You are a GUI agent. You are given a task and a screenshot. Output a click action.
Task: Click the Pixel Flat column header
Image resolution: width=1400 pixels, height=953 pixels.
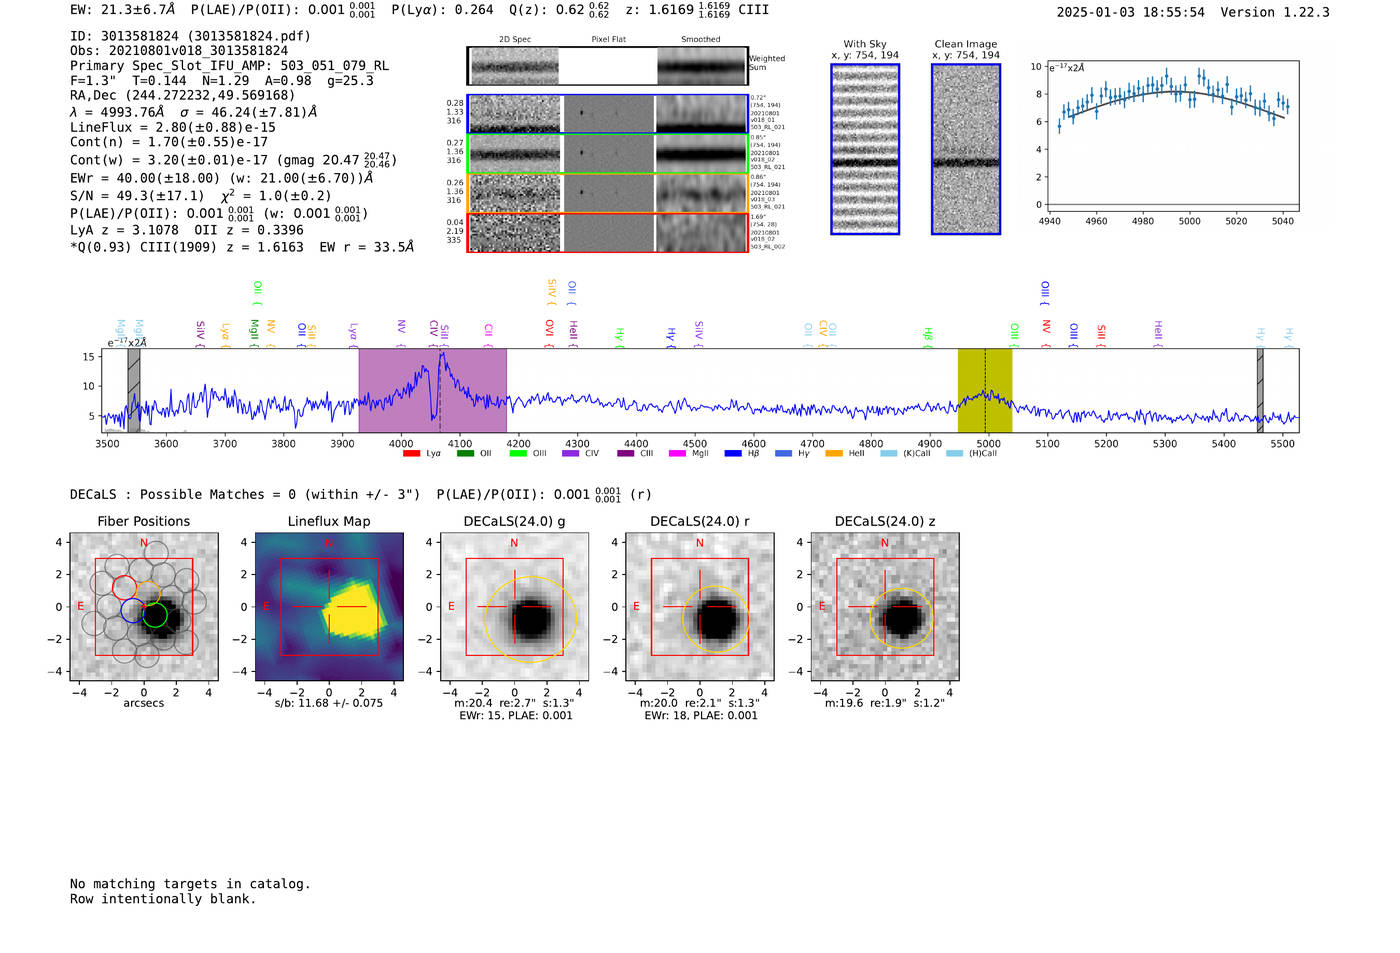click(x=608, y=39)
